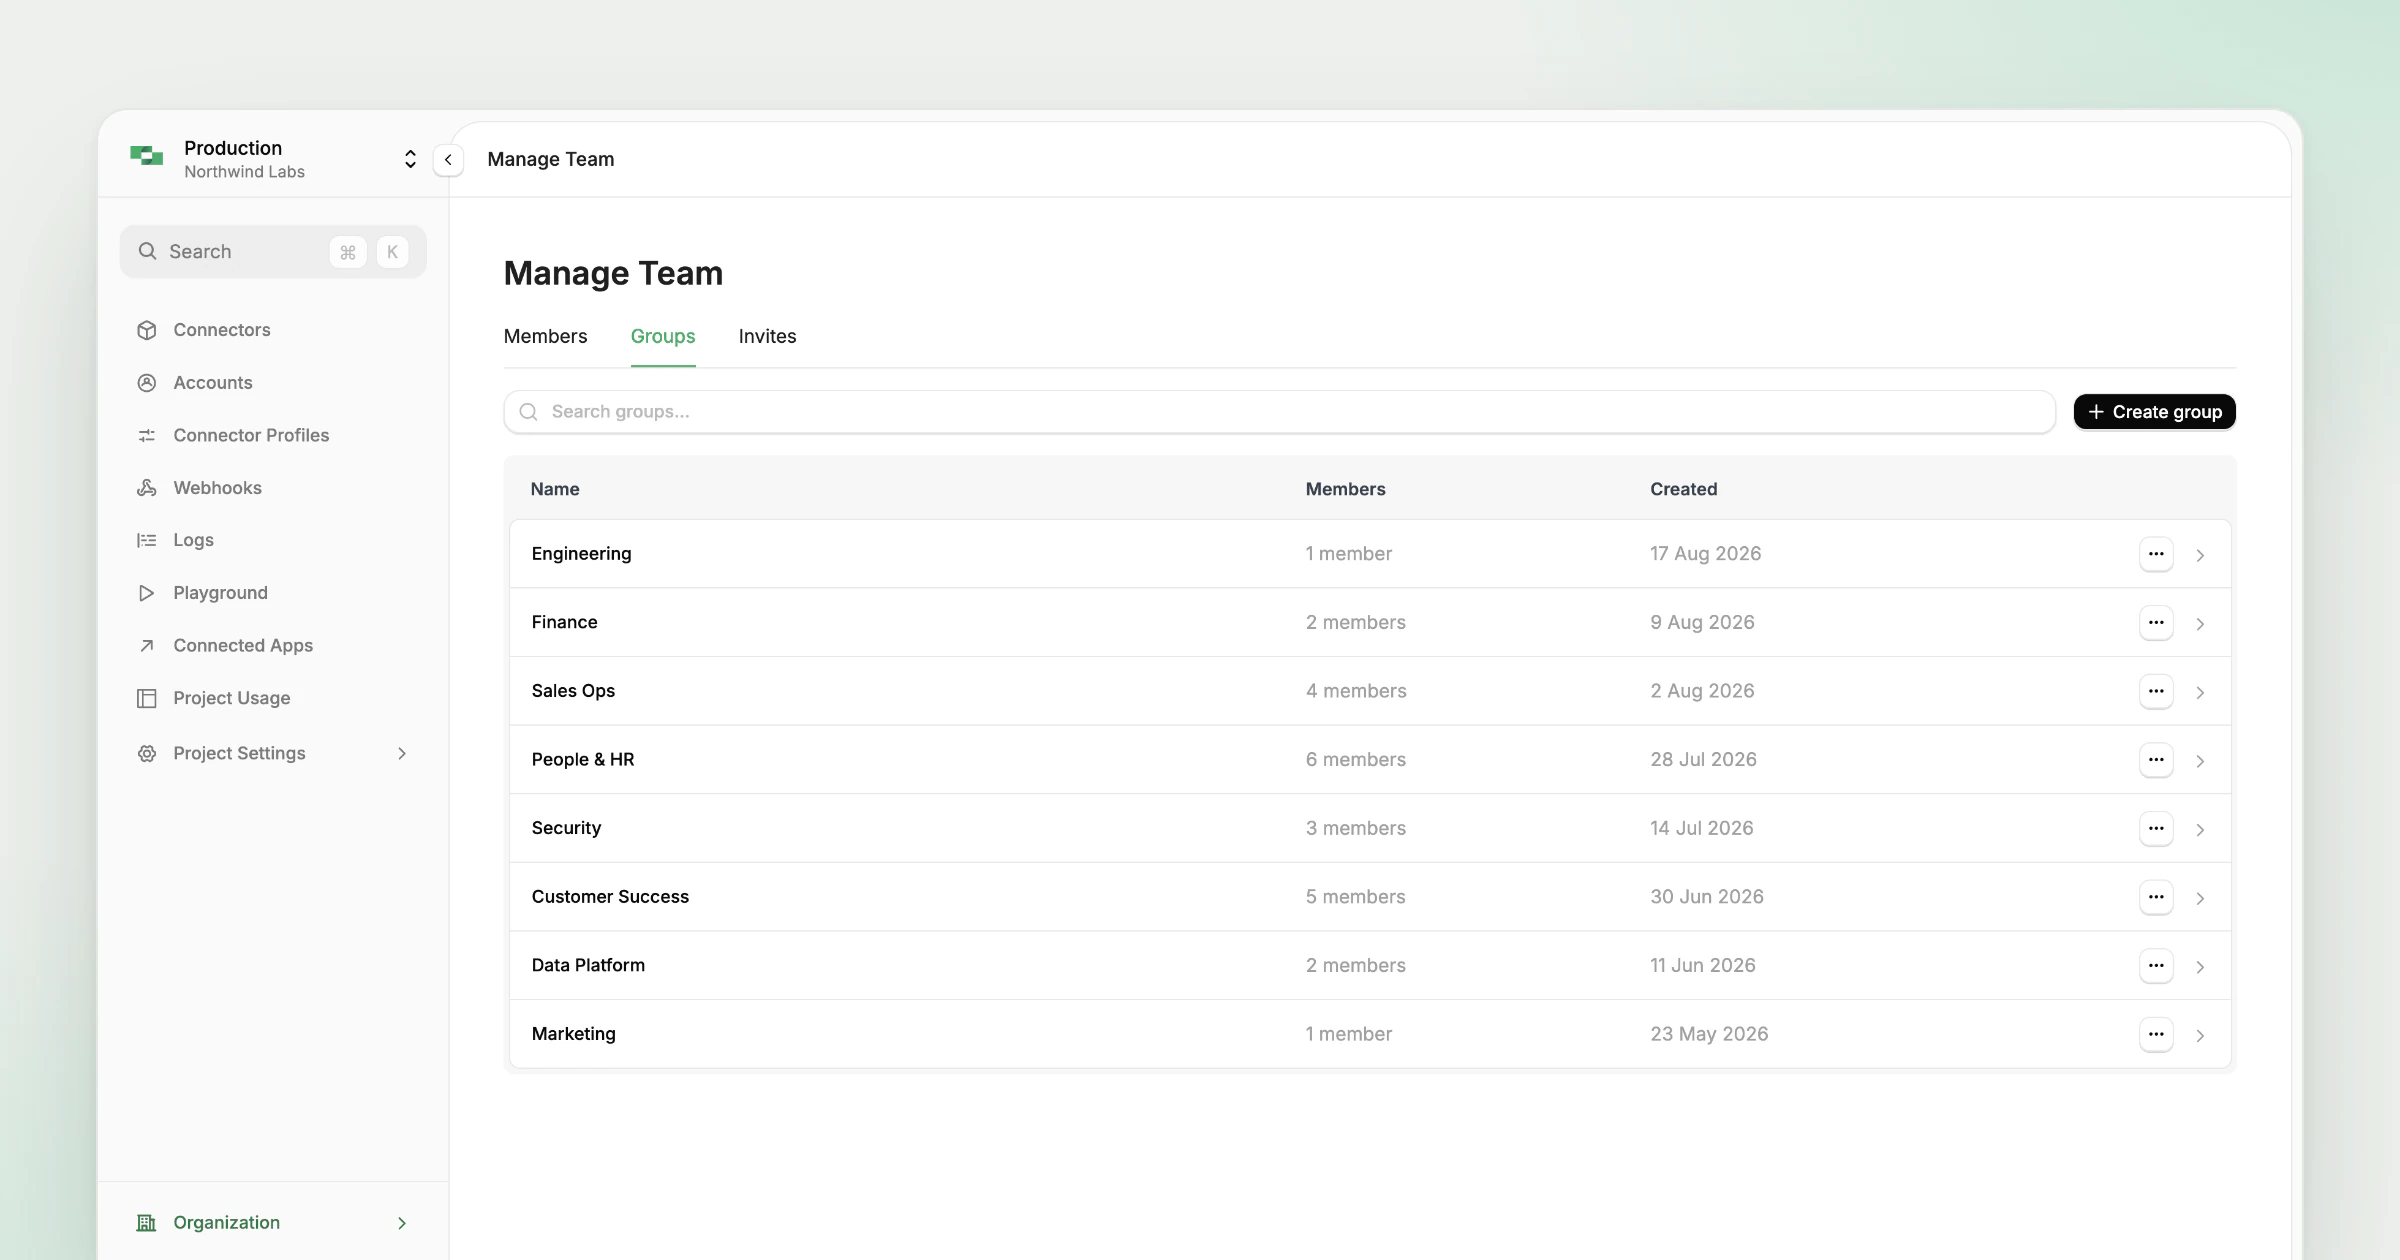Click the Finance group name
This screenshot has width=2400, height=1260.
click(x=564, y=622)
